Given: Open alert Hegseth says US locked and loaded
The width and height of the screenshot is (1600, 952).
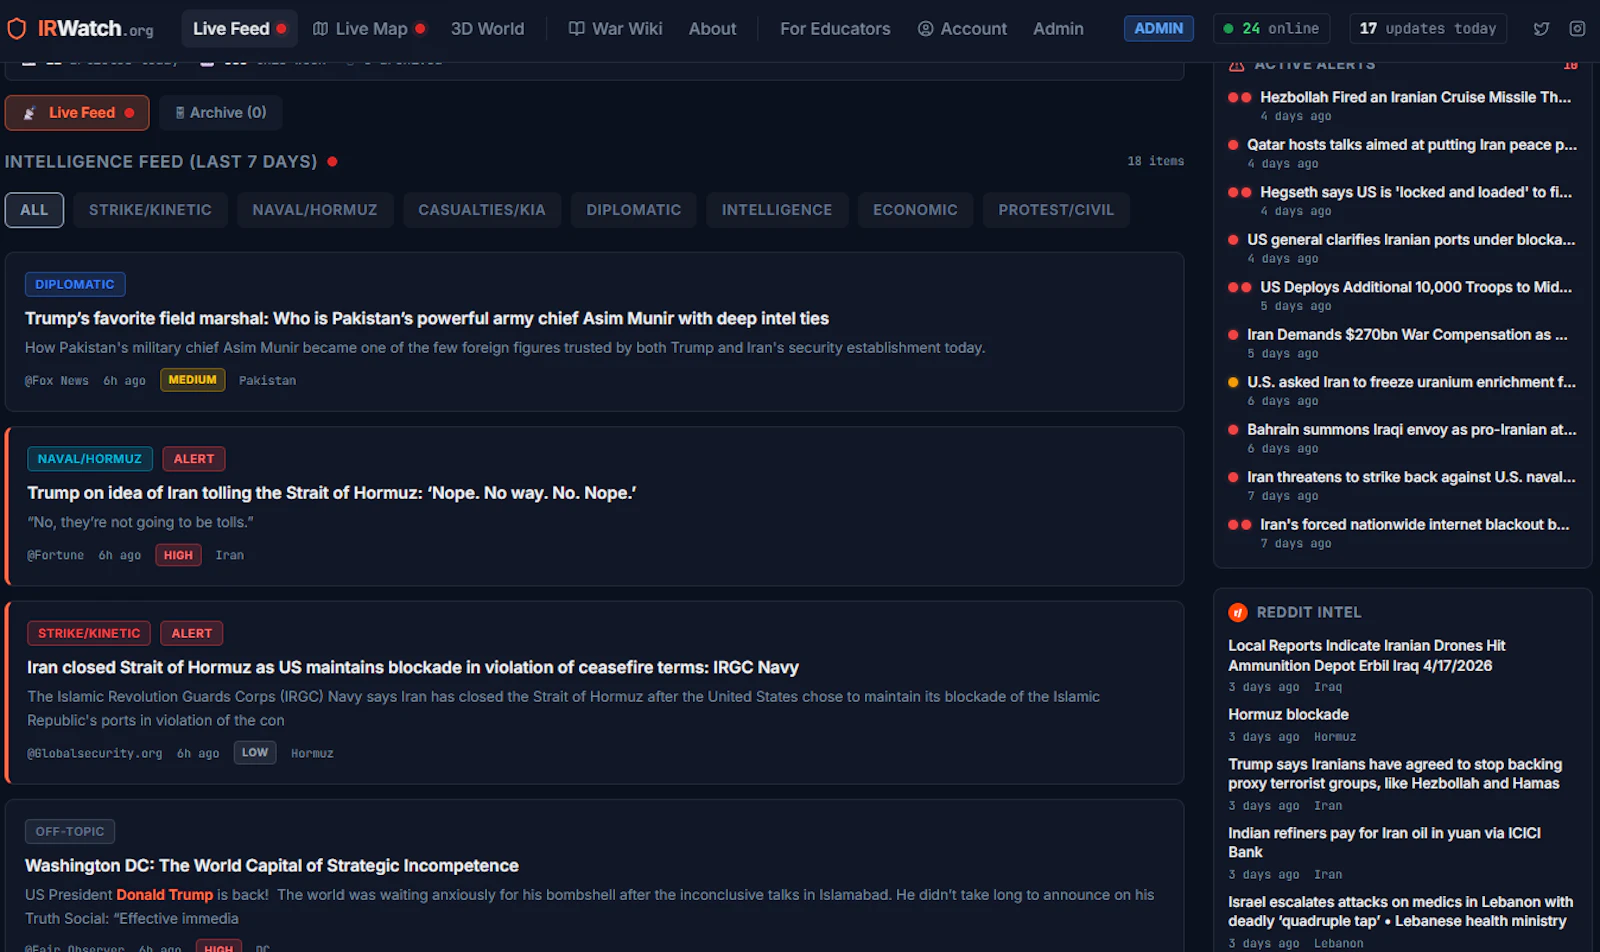Looking at the screenshot, I should tap(1416, 192).
